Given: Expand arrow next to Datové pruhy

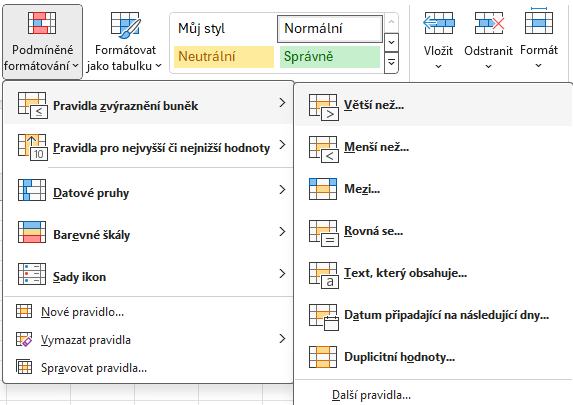Looking at the screenshot, I should (282, 189).
